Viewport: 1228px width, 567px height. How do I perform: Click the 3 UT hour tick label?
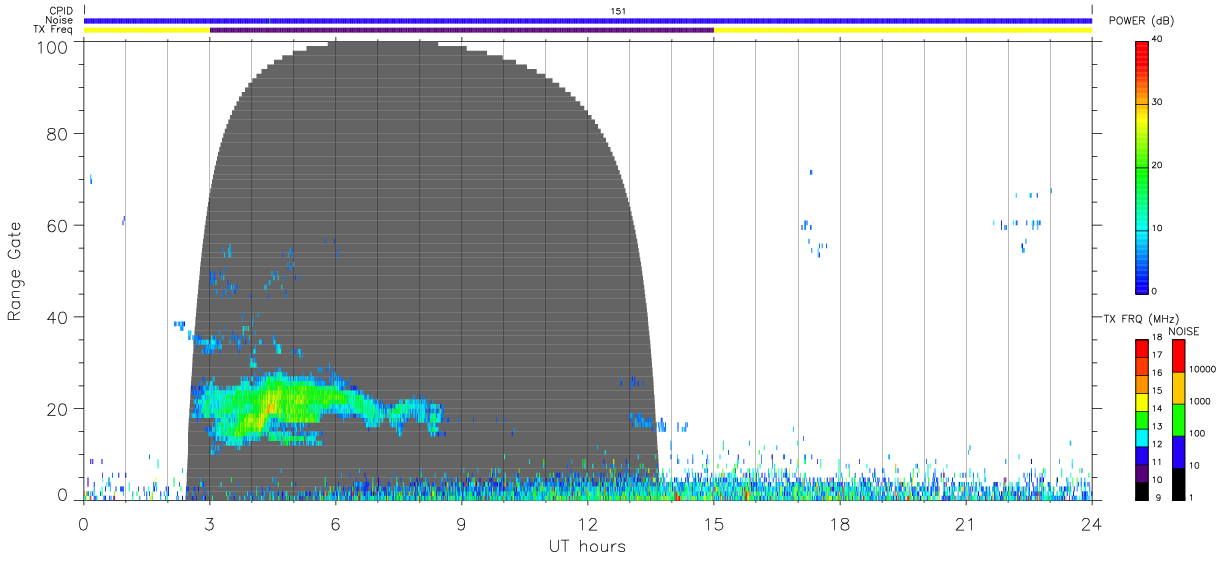[210, 524]
